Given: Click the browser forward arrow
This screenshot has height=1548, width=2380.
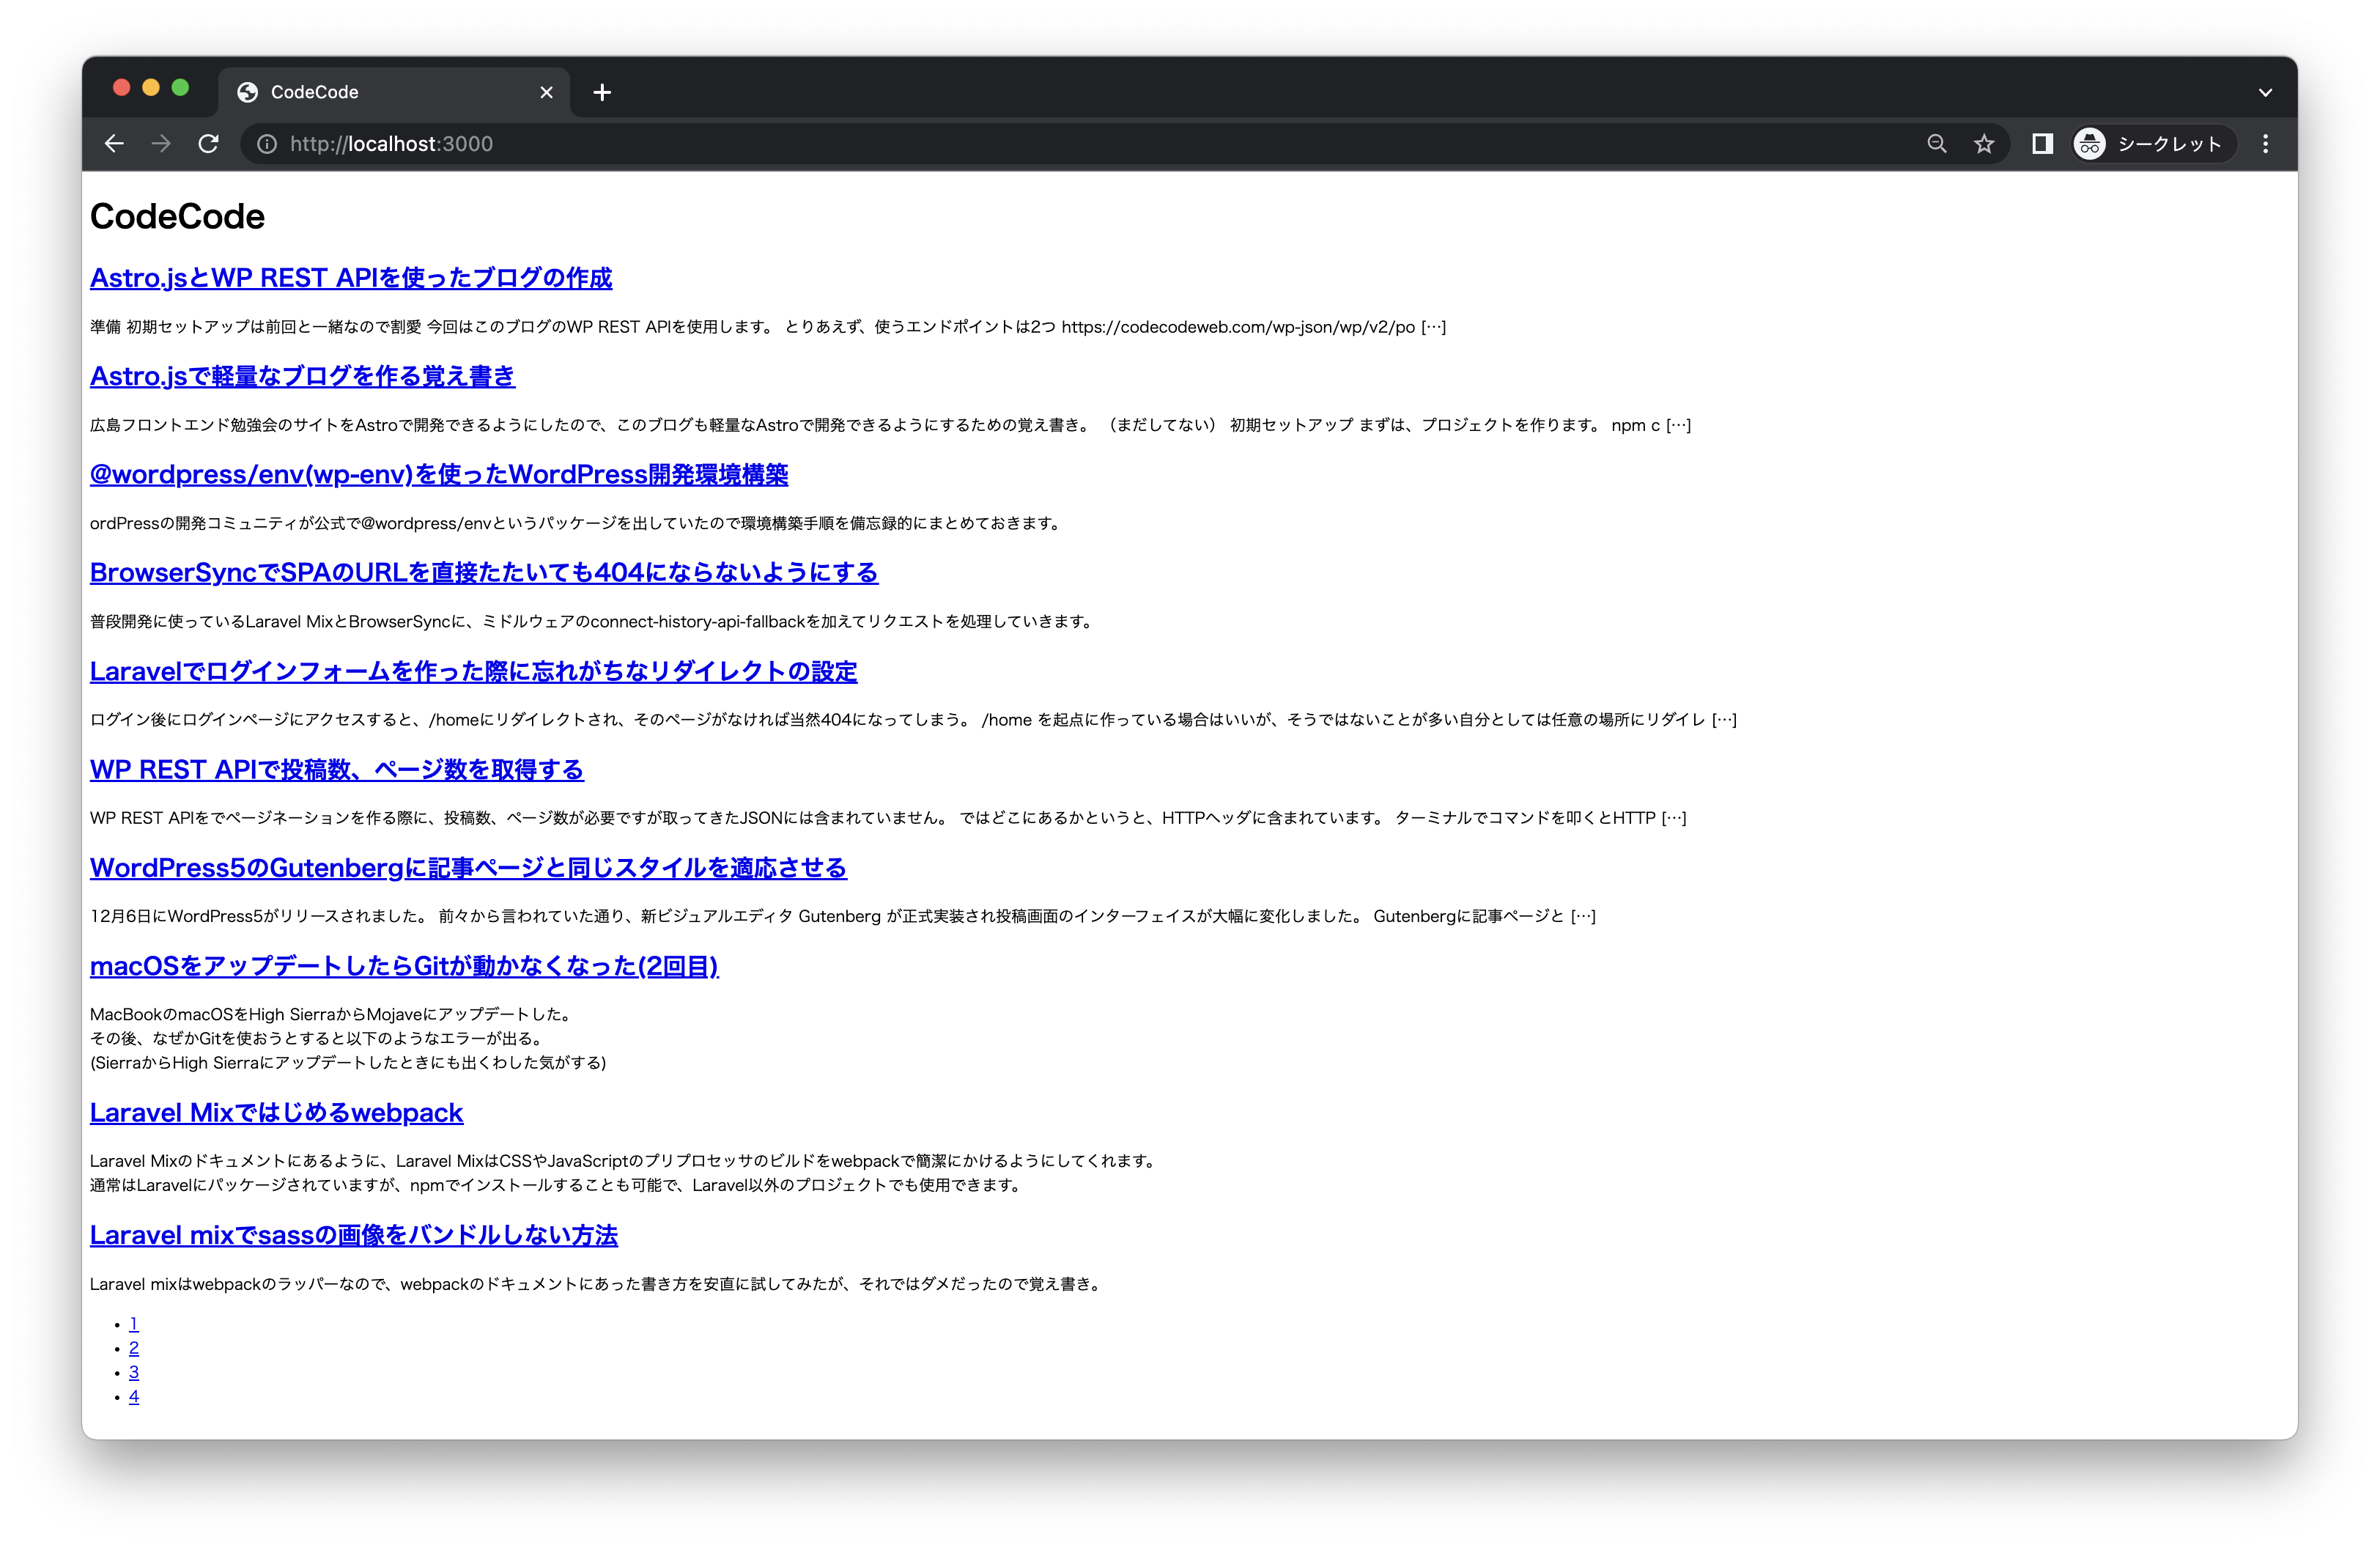Looking at the screenshot, I should tap(161, 144).
